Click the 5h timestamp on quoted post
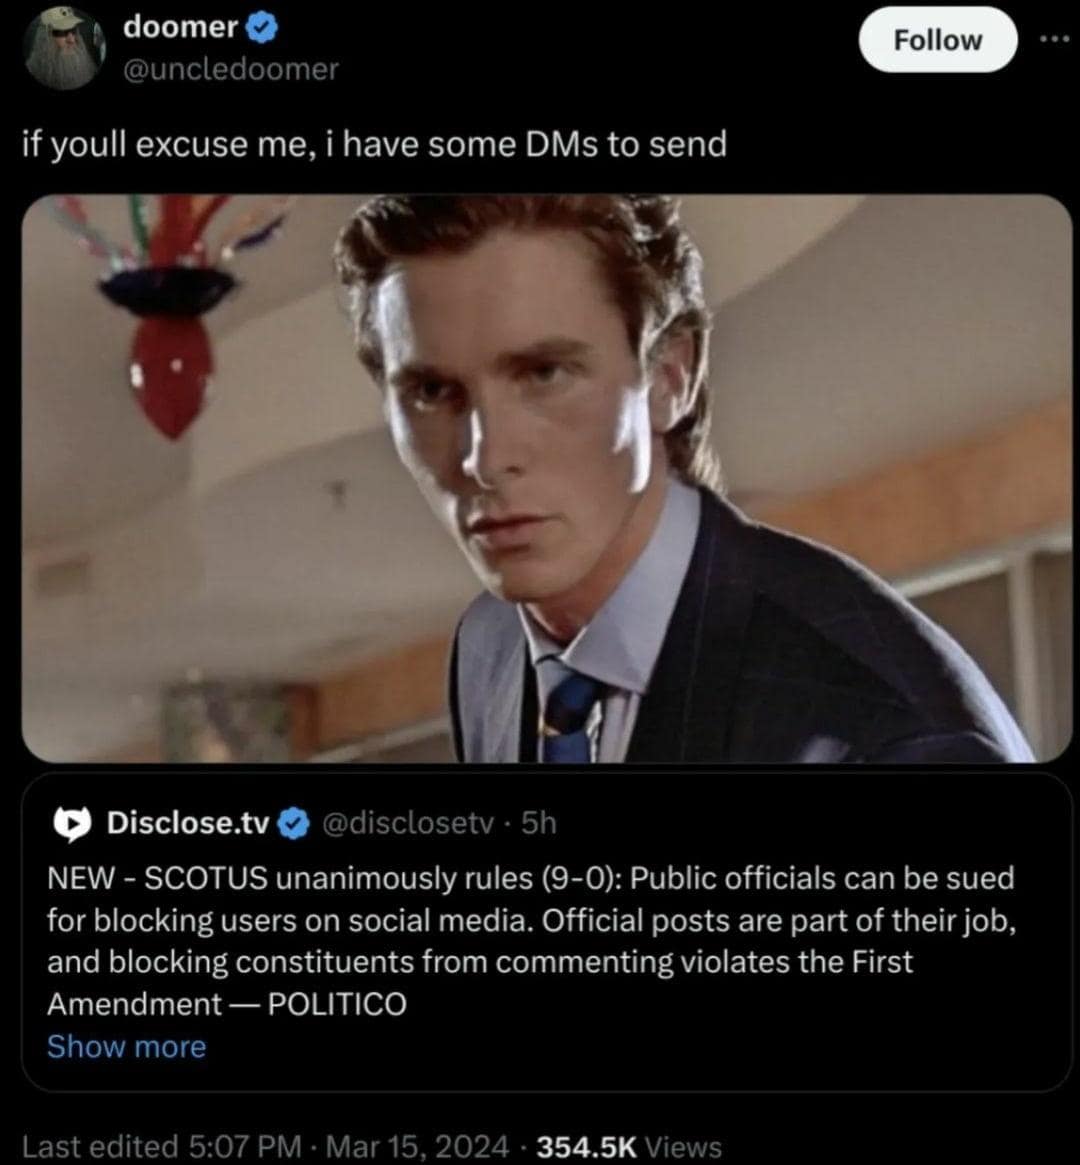1080x1165 pixels. point(539,823)
